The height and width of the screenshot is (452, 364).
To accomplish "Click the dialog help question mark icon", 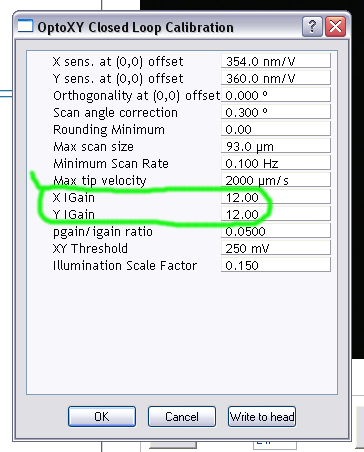I will point(312,26).
